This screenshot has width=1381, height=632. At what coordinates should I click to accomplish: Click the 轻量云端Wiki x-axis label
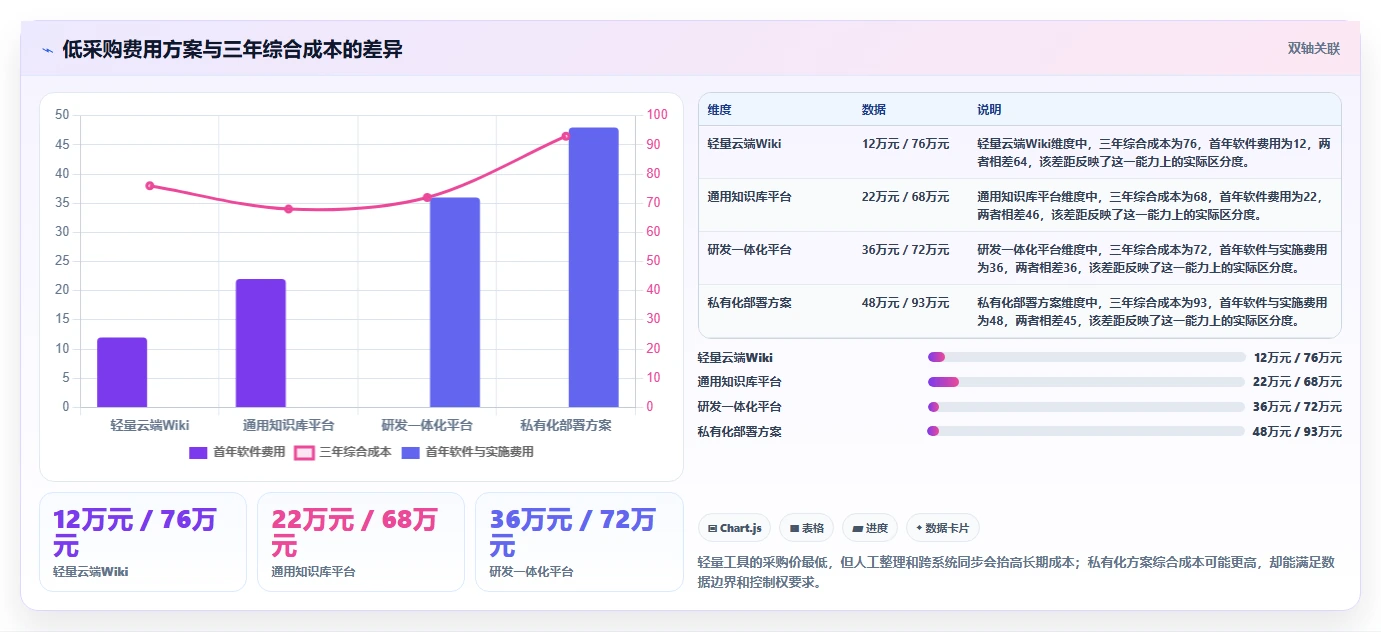tap(150, 425)
